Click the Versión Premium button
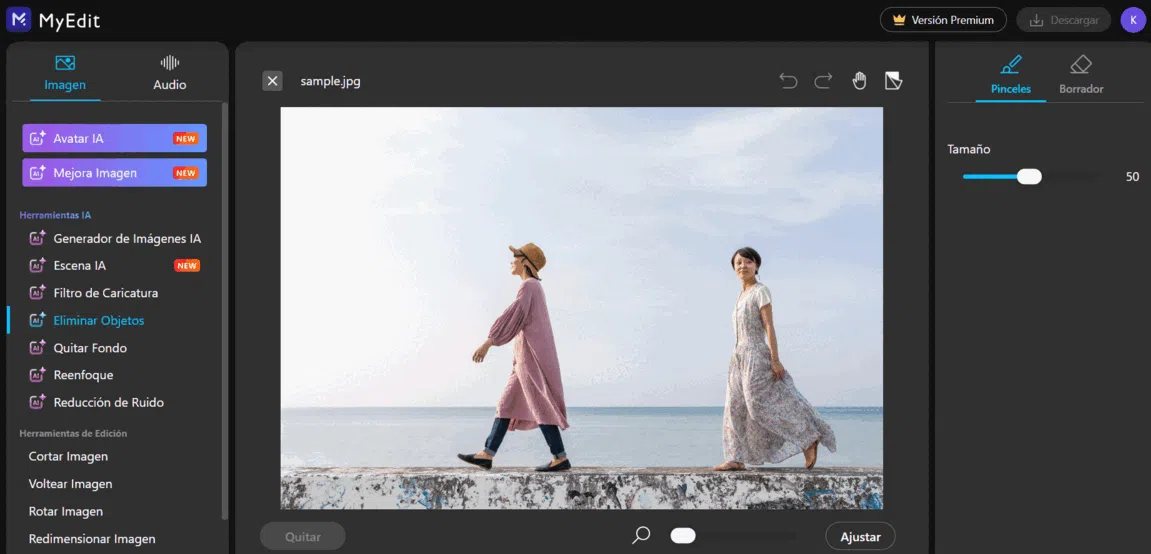 point(943,20)
